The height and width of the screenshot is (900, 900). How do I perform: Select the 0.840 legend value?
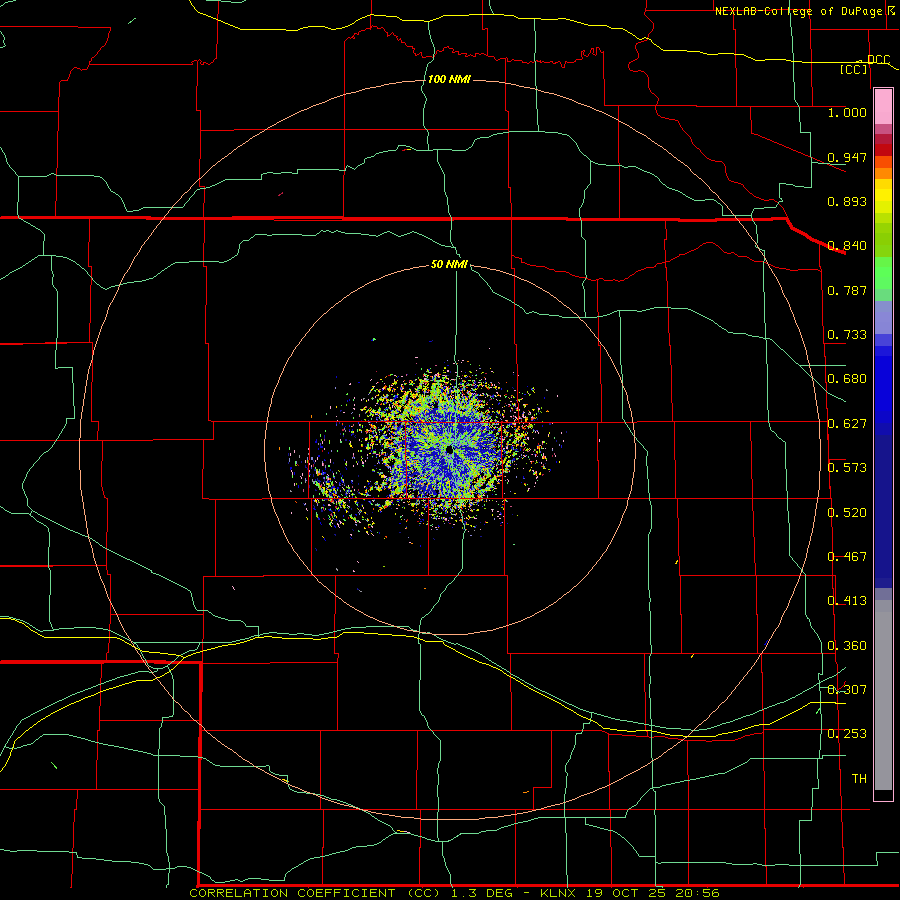[x=847, y=246]
